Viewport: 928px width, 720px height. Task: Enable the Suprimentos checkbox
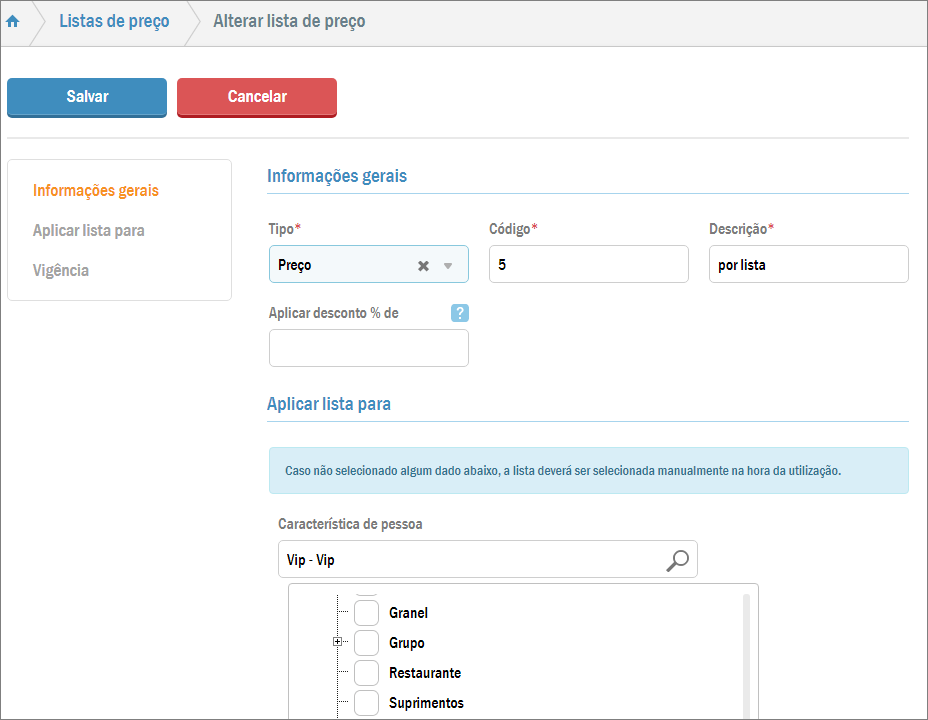pos(366,703)
